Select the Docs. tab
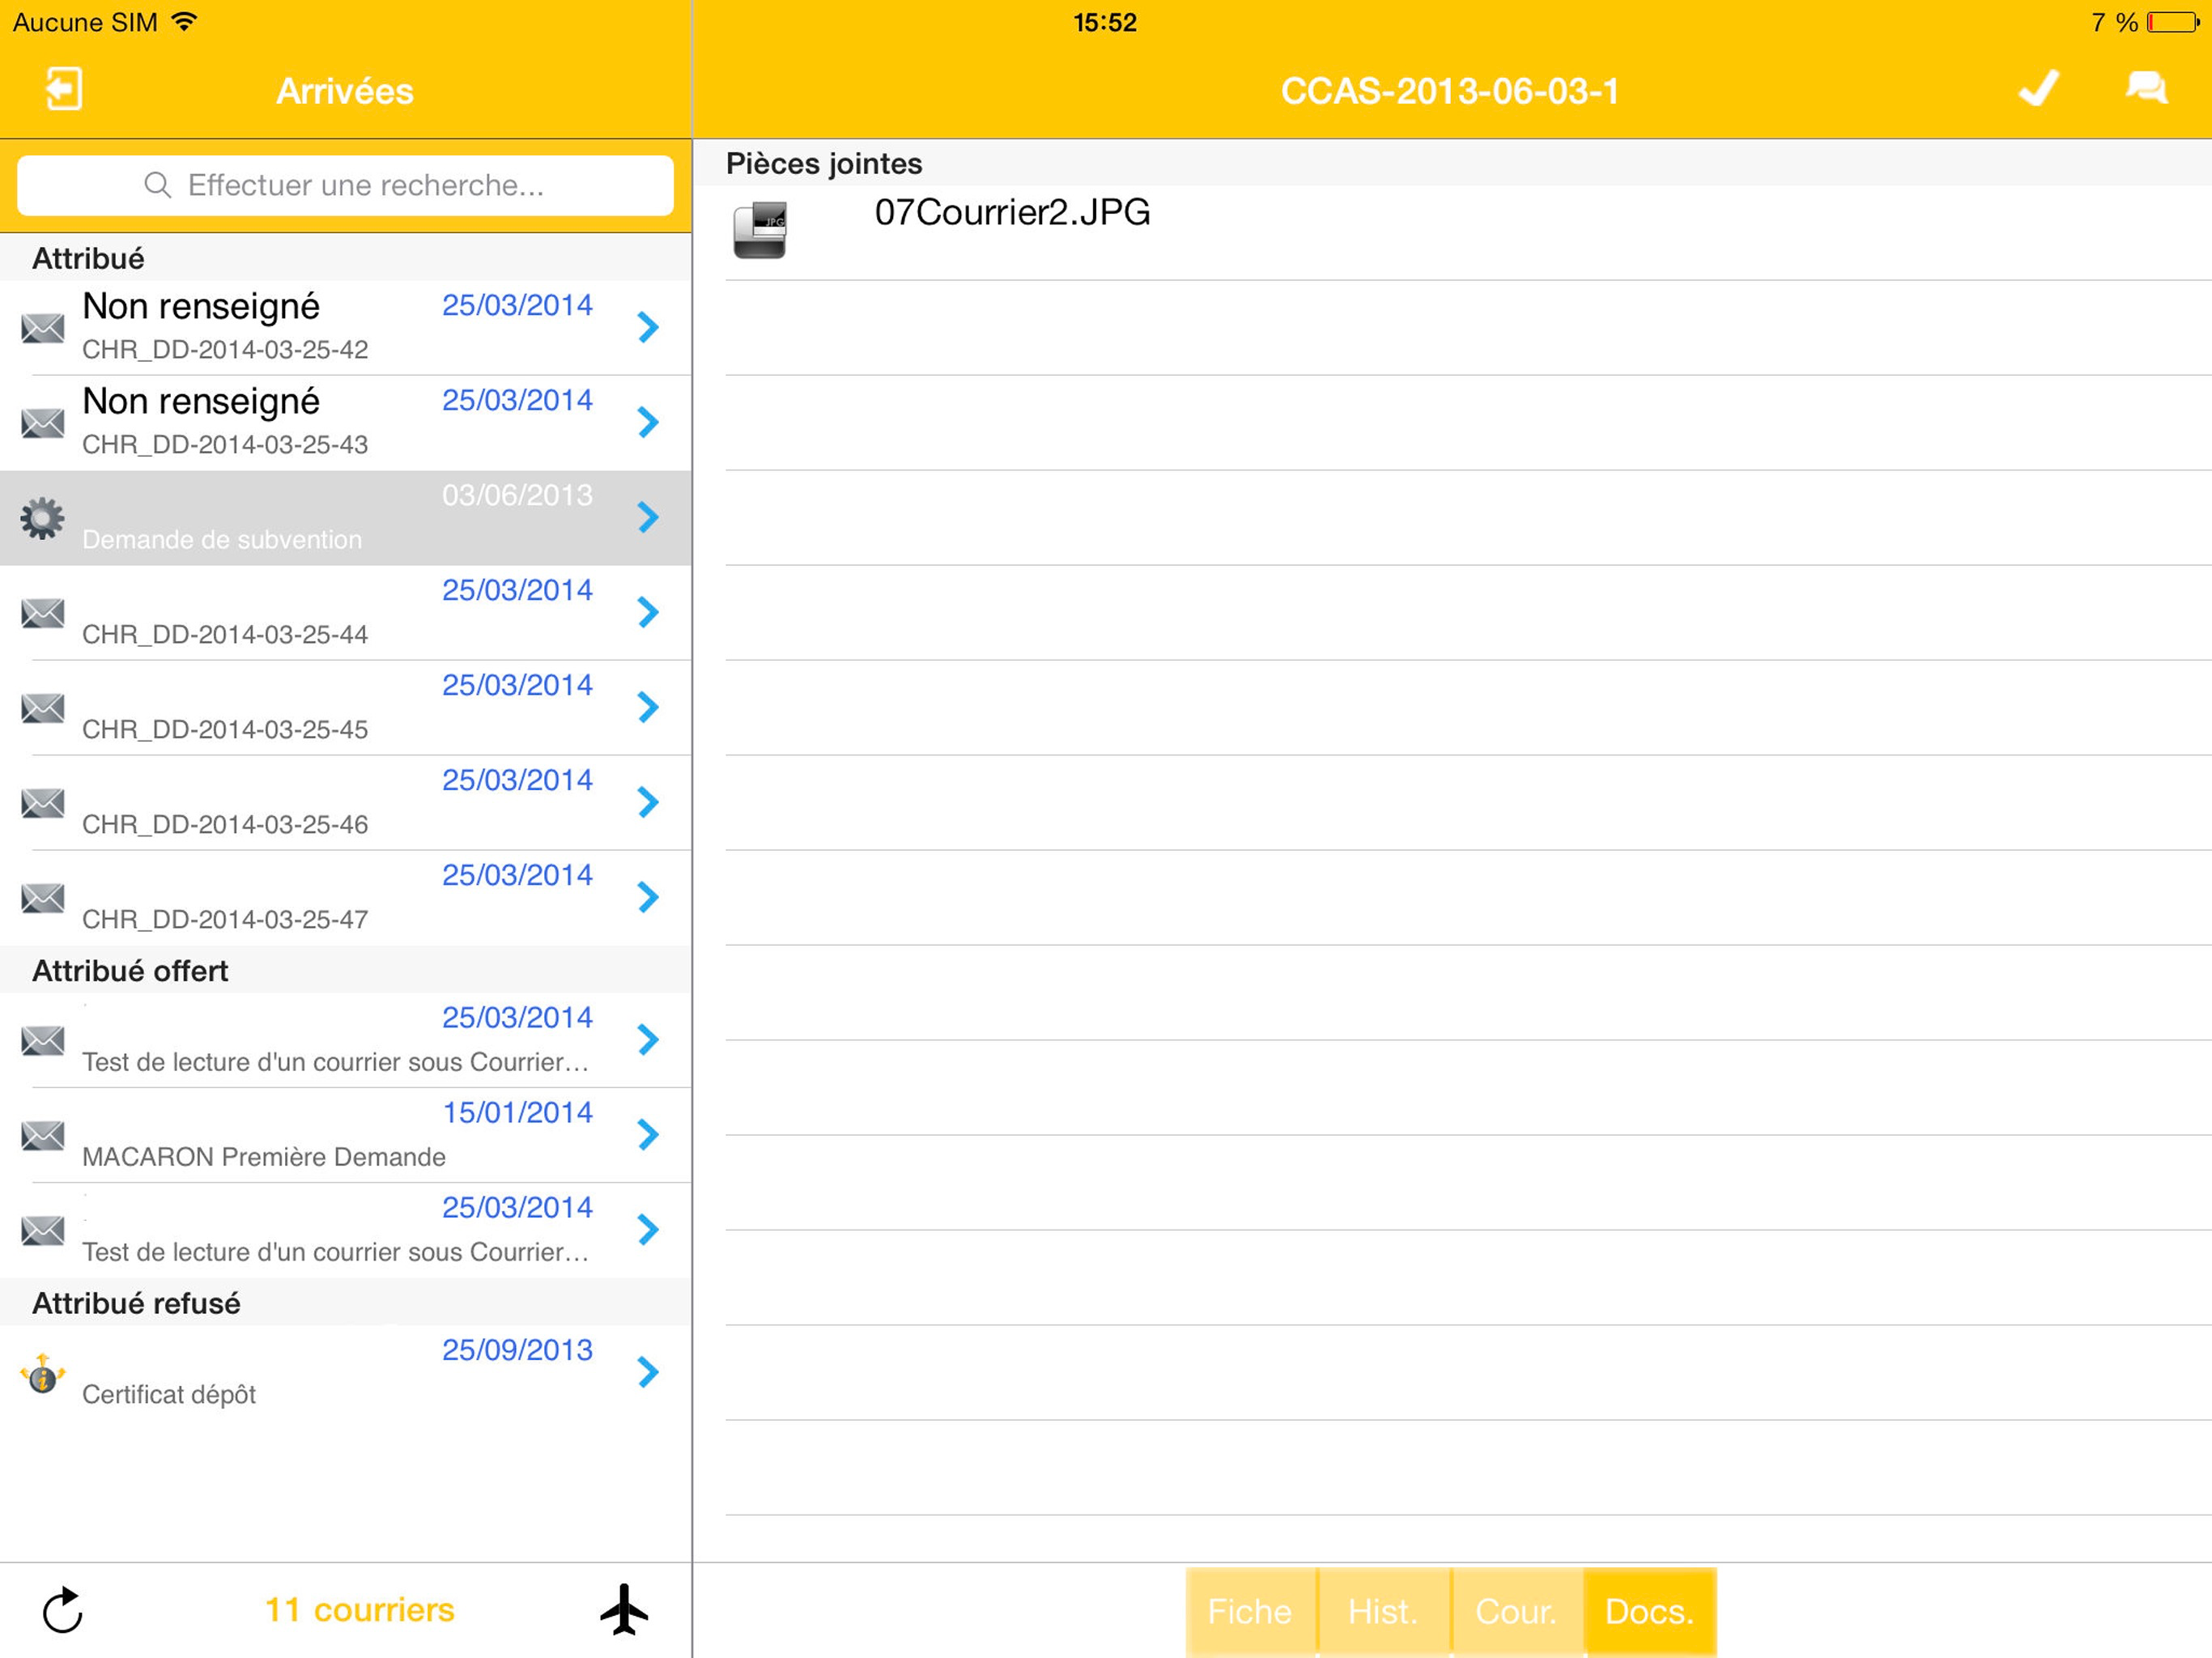 tap(1650, 1611)
